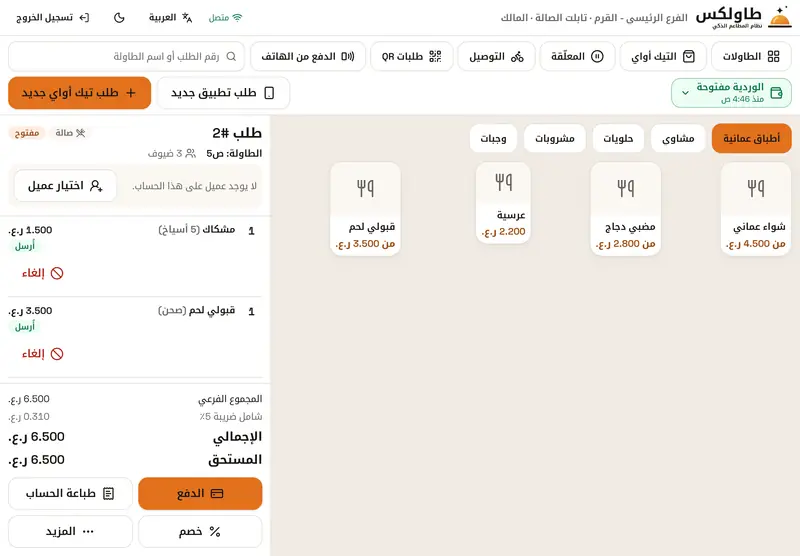Switch to the التيك أواي tab

663,56
